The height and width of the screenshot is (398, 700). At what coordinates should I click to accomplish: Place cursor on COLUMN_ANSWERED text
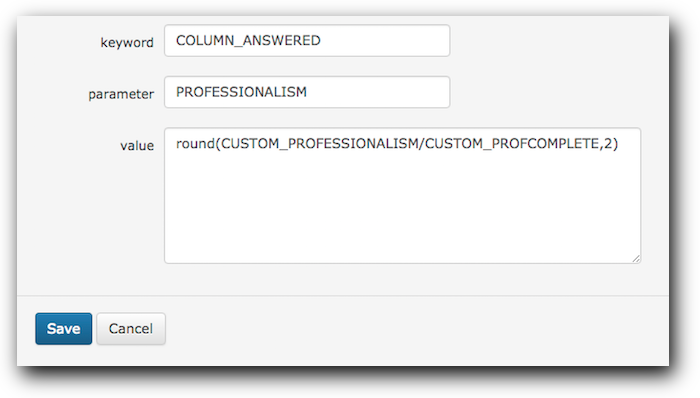248,41
